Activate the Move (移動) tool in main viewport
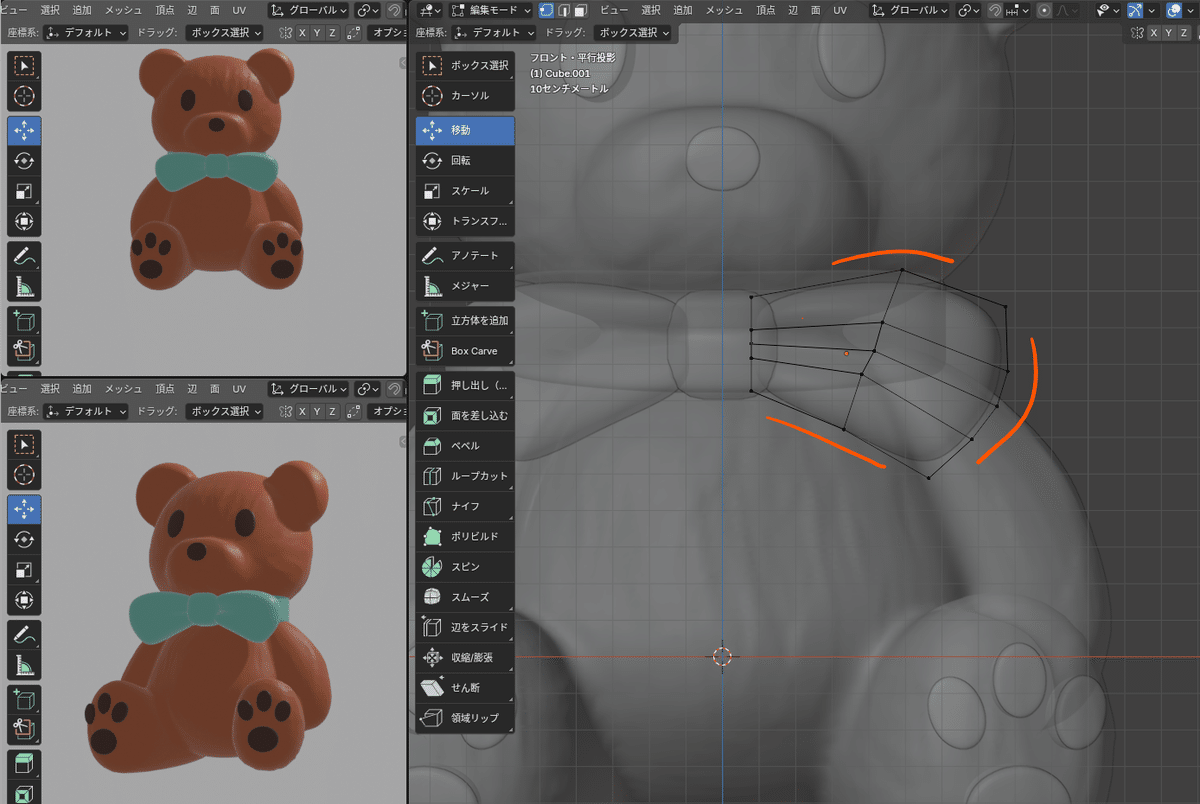1200x804 pixels. 465,130
